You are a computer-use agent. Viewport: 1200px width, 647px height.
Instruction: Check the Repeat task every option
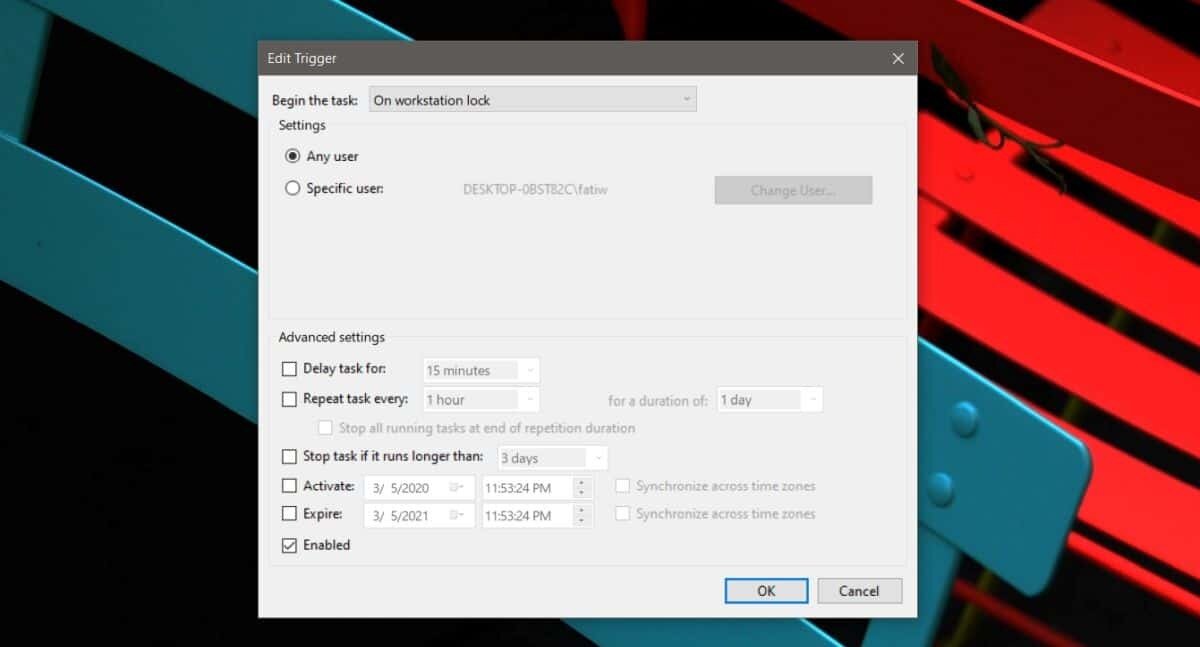[x=290, y=399]
